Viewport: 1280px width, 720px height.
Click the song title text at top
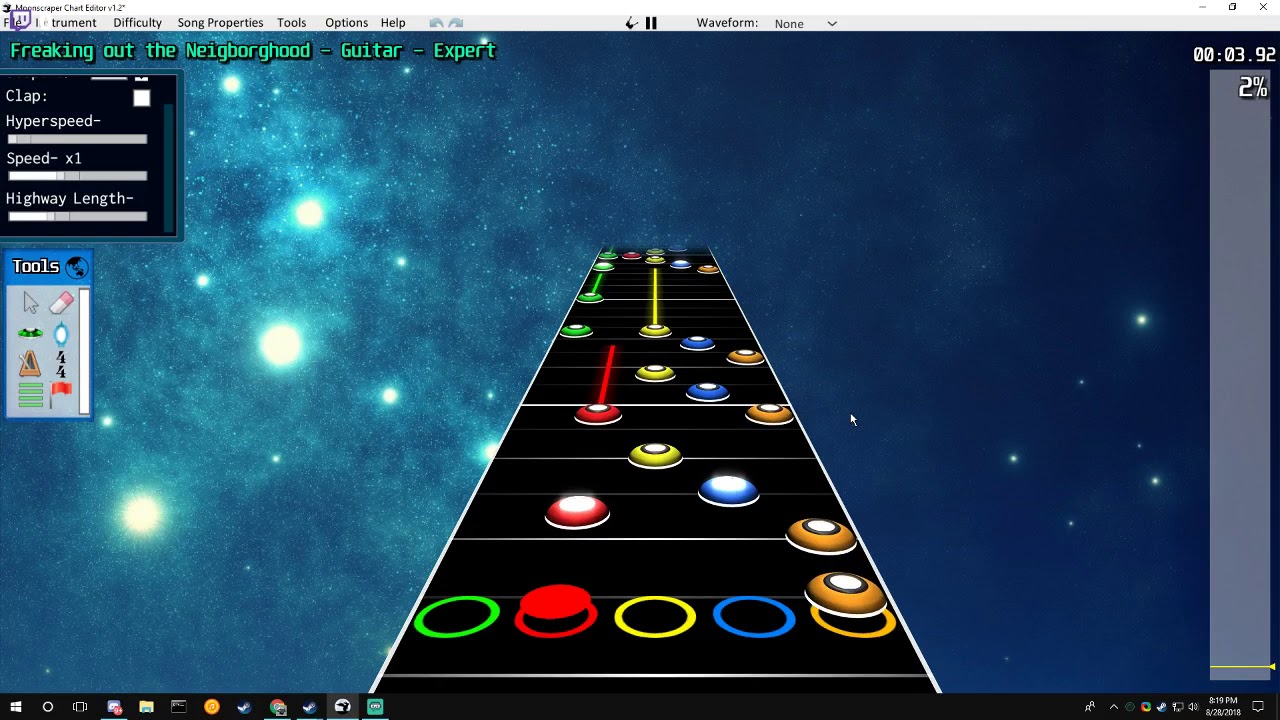click(x=253, y=51)
